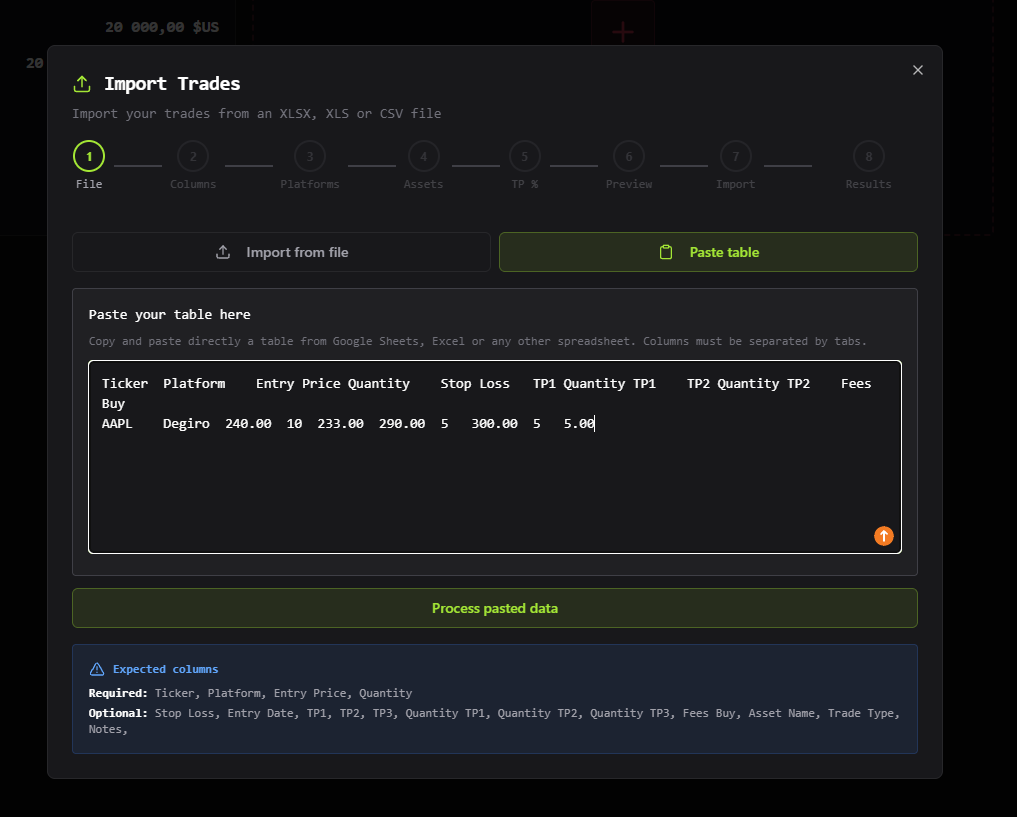
Task: Click the upload icon on Import from file
Action: coord(223,252)
